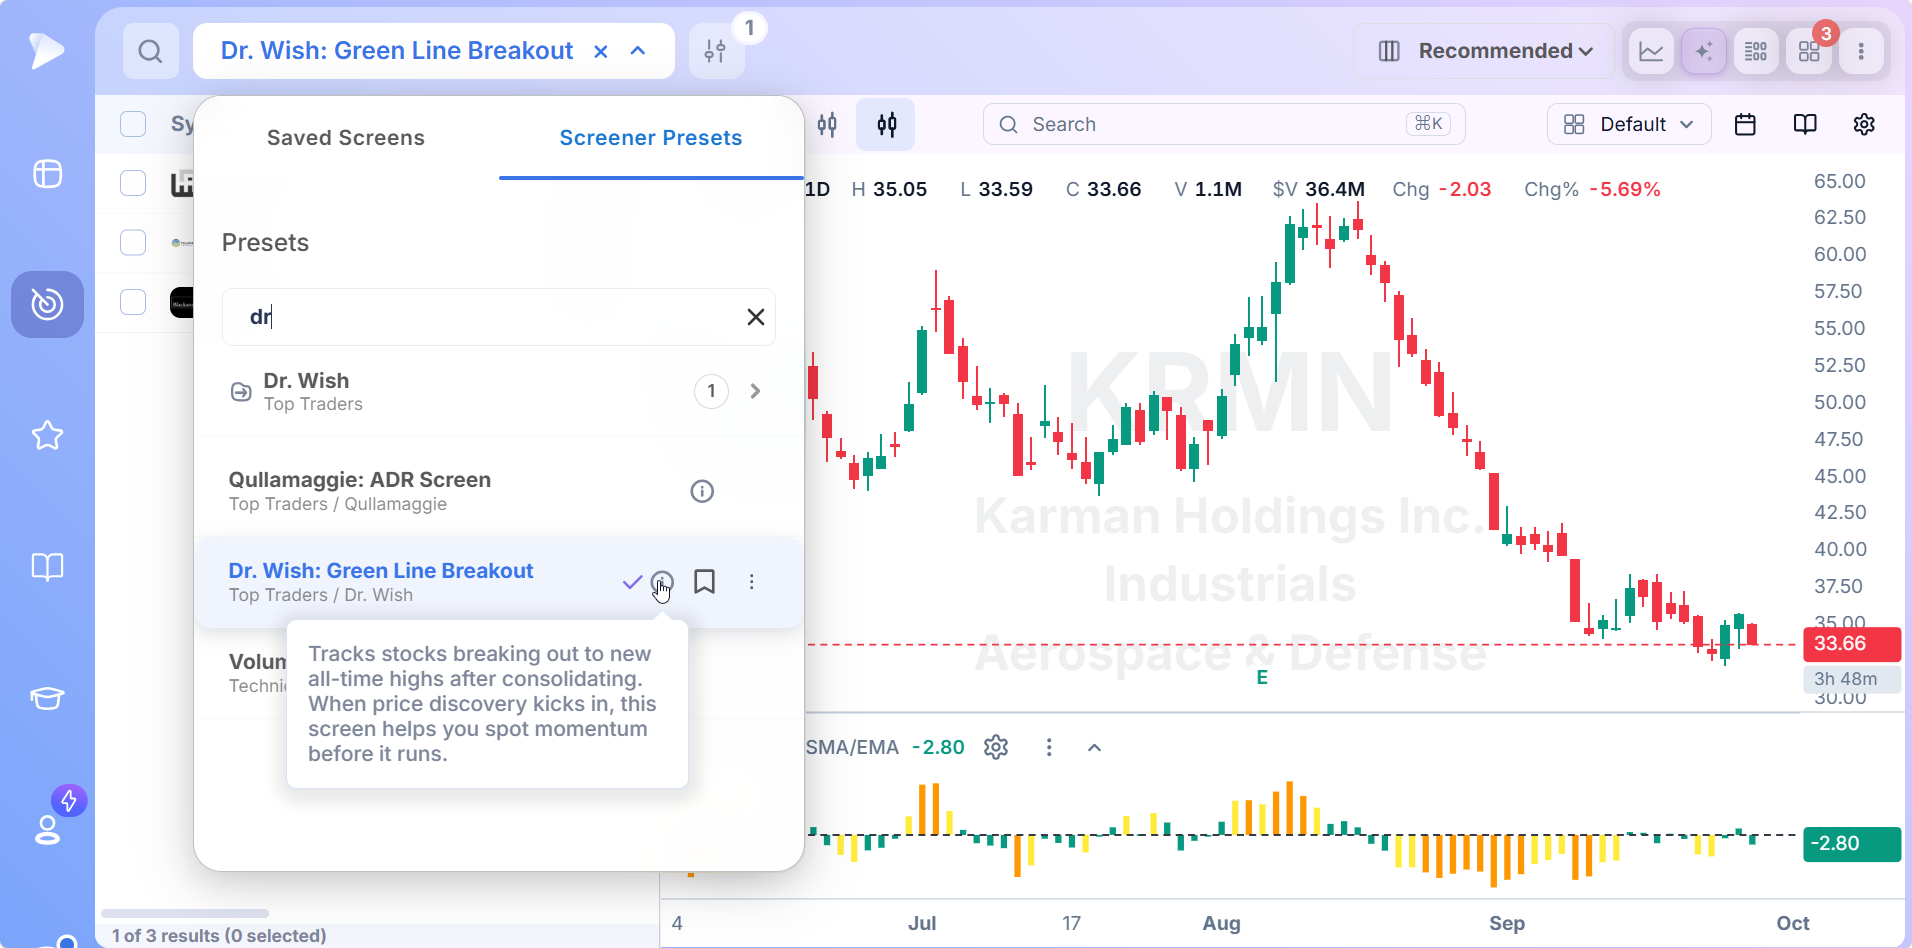1912x948 pixels.
Task: Open more options for Green Line Breakout
Action: (752, 582)
